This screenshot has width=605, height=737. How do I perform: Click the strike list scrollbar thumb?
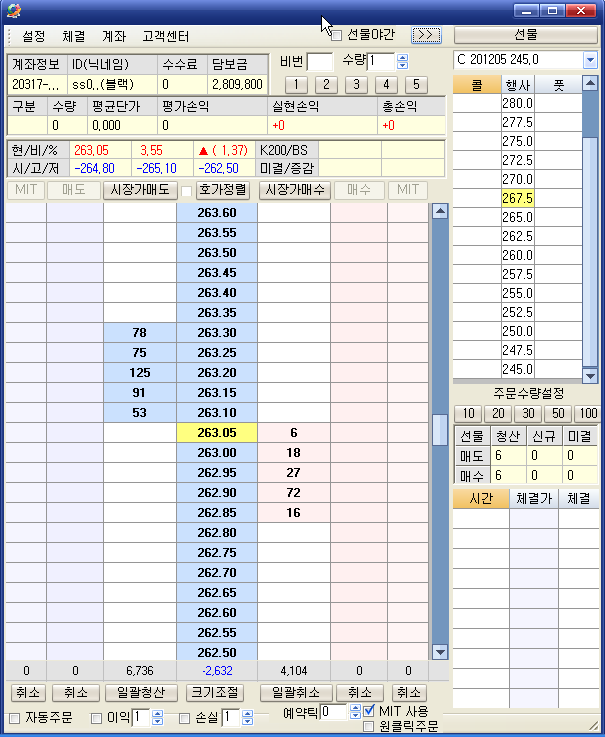[590, 252]
